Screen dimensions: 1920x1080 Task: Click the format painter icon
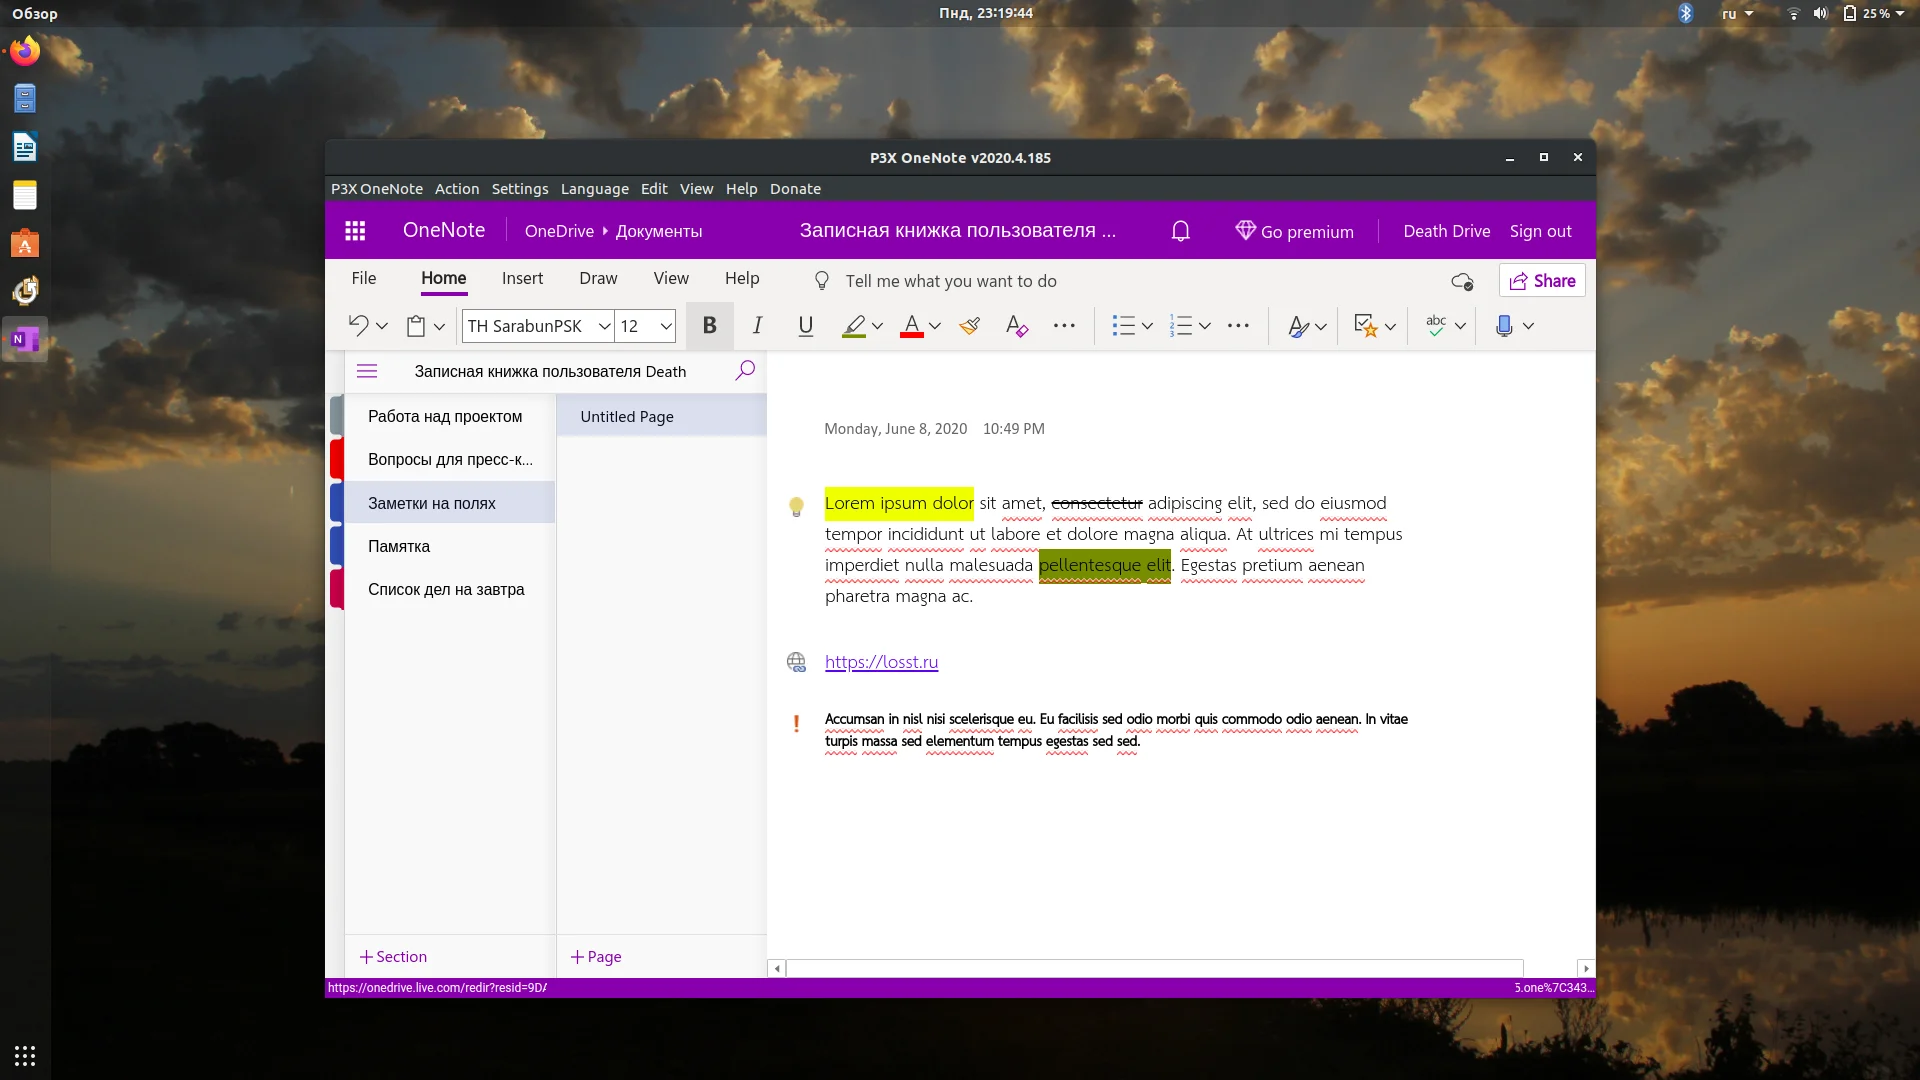coord(969,326)
